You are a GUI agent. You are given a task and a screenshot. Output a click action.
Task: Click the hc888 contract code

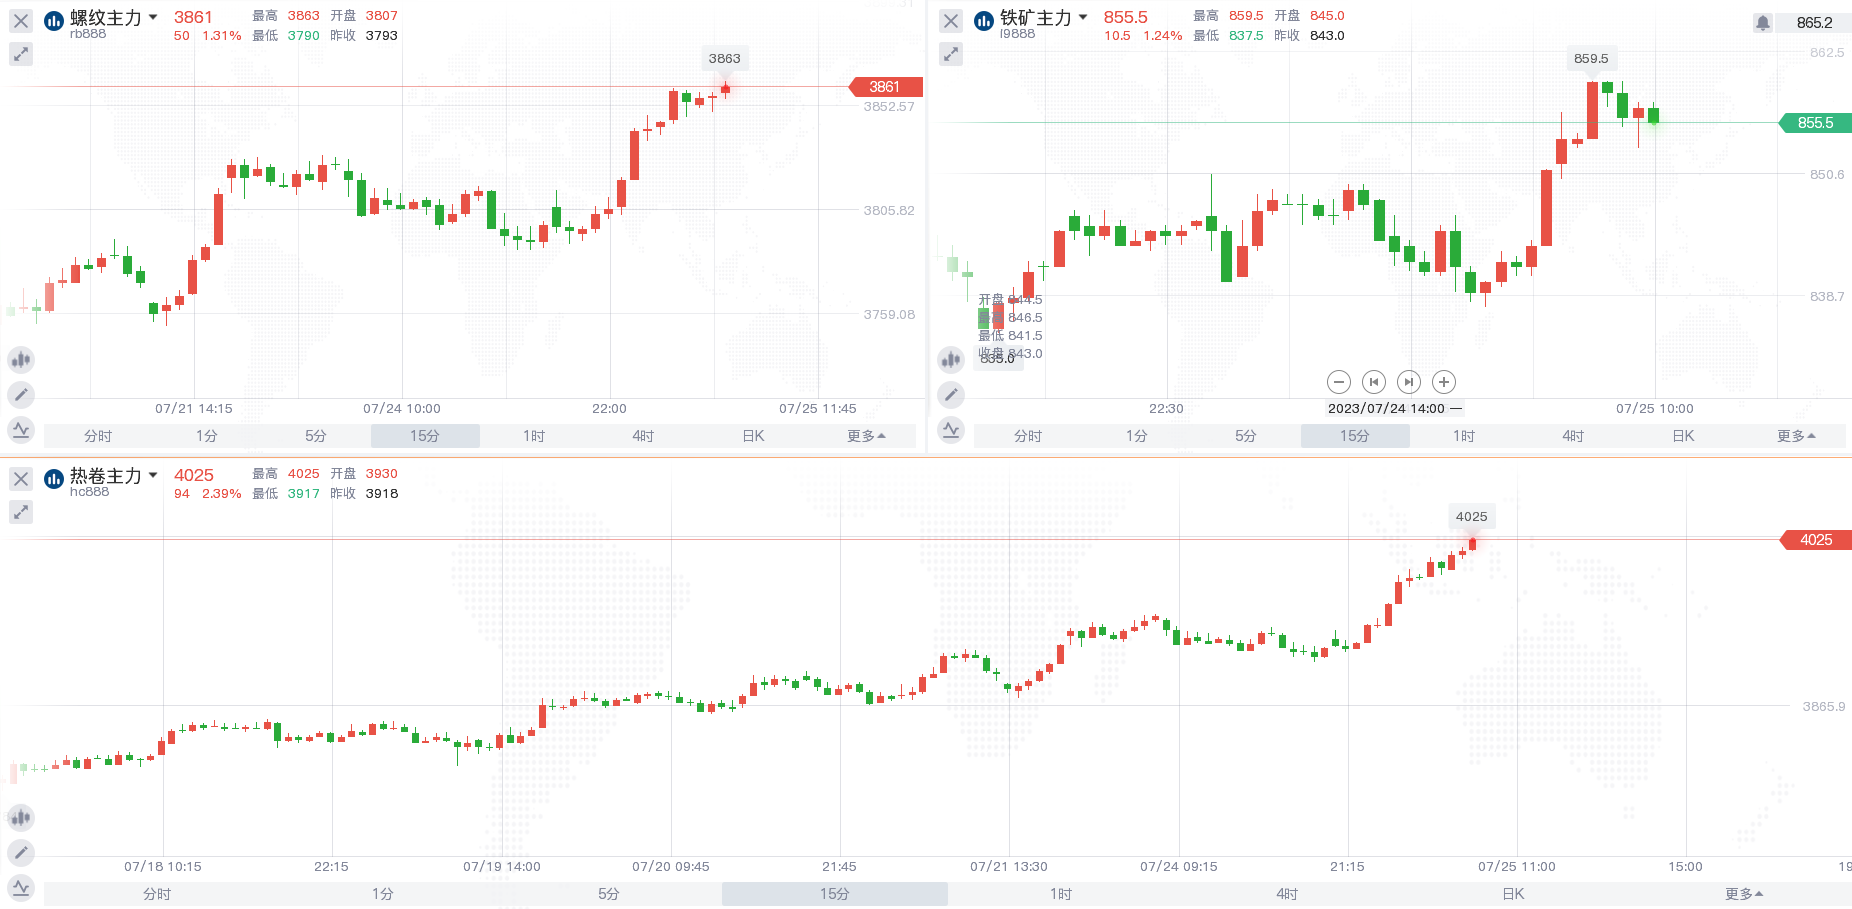point(89,492)
